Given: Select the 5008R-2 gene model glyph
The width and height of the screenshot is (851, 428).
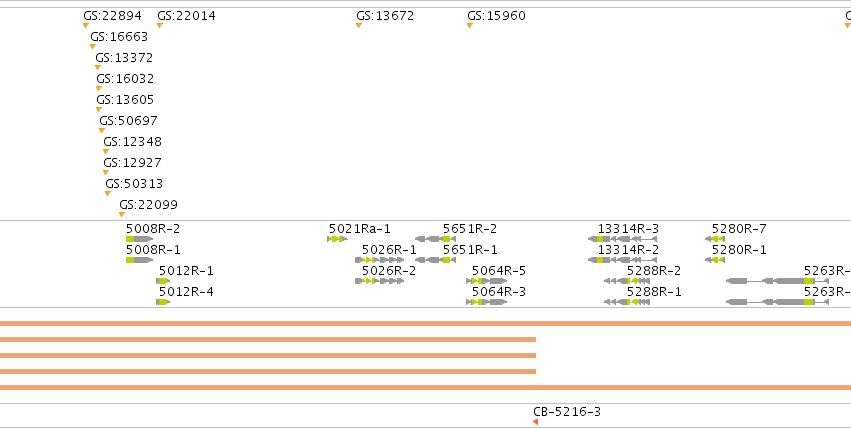Looking at the screenshot, I should coord(139,239).
